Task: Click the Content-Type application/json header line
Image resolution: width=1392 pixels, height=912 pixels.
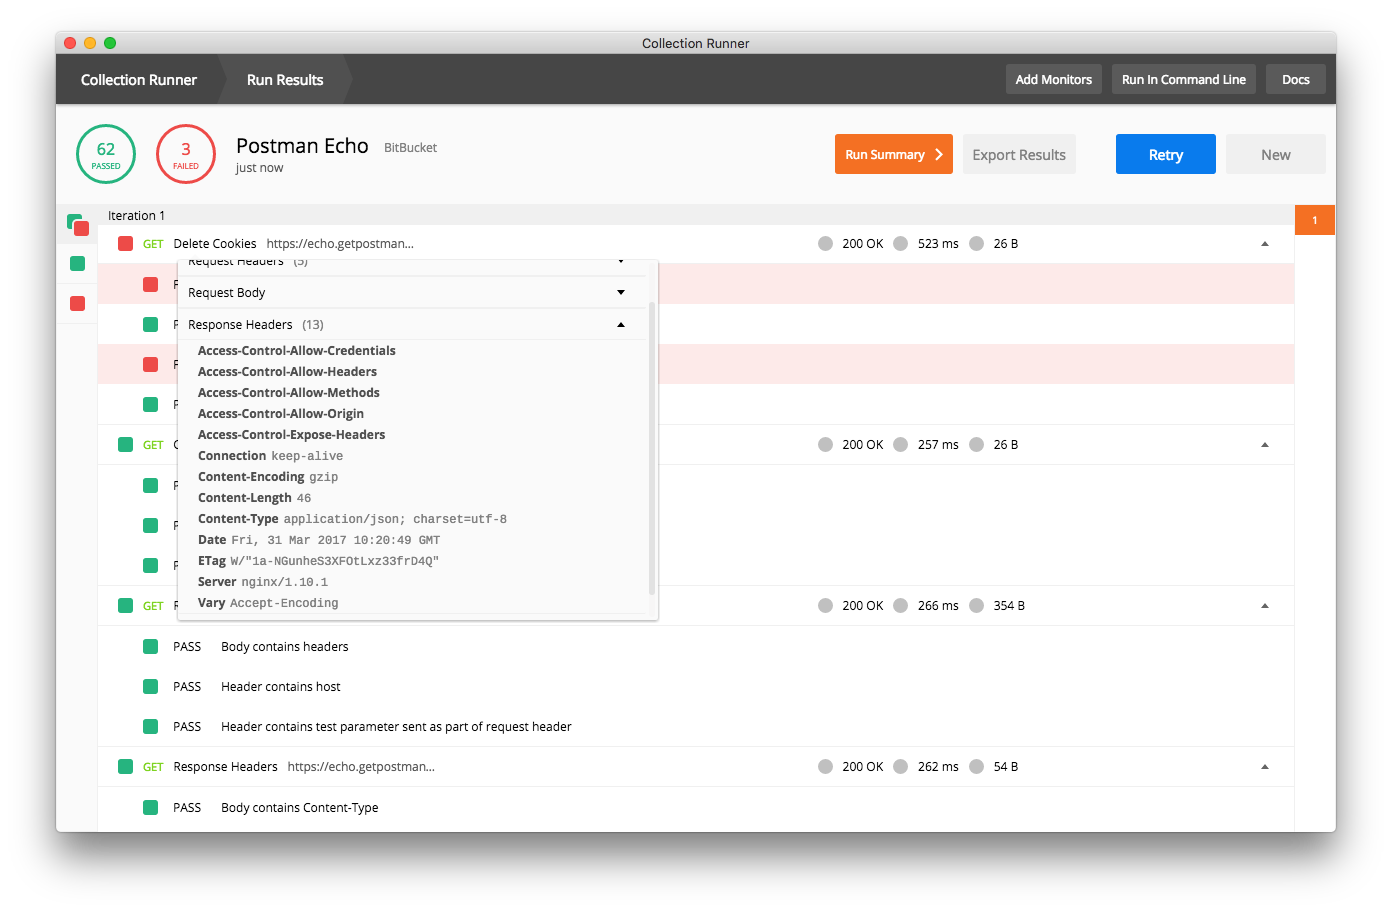Action: pos(352,519)
